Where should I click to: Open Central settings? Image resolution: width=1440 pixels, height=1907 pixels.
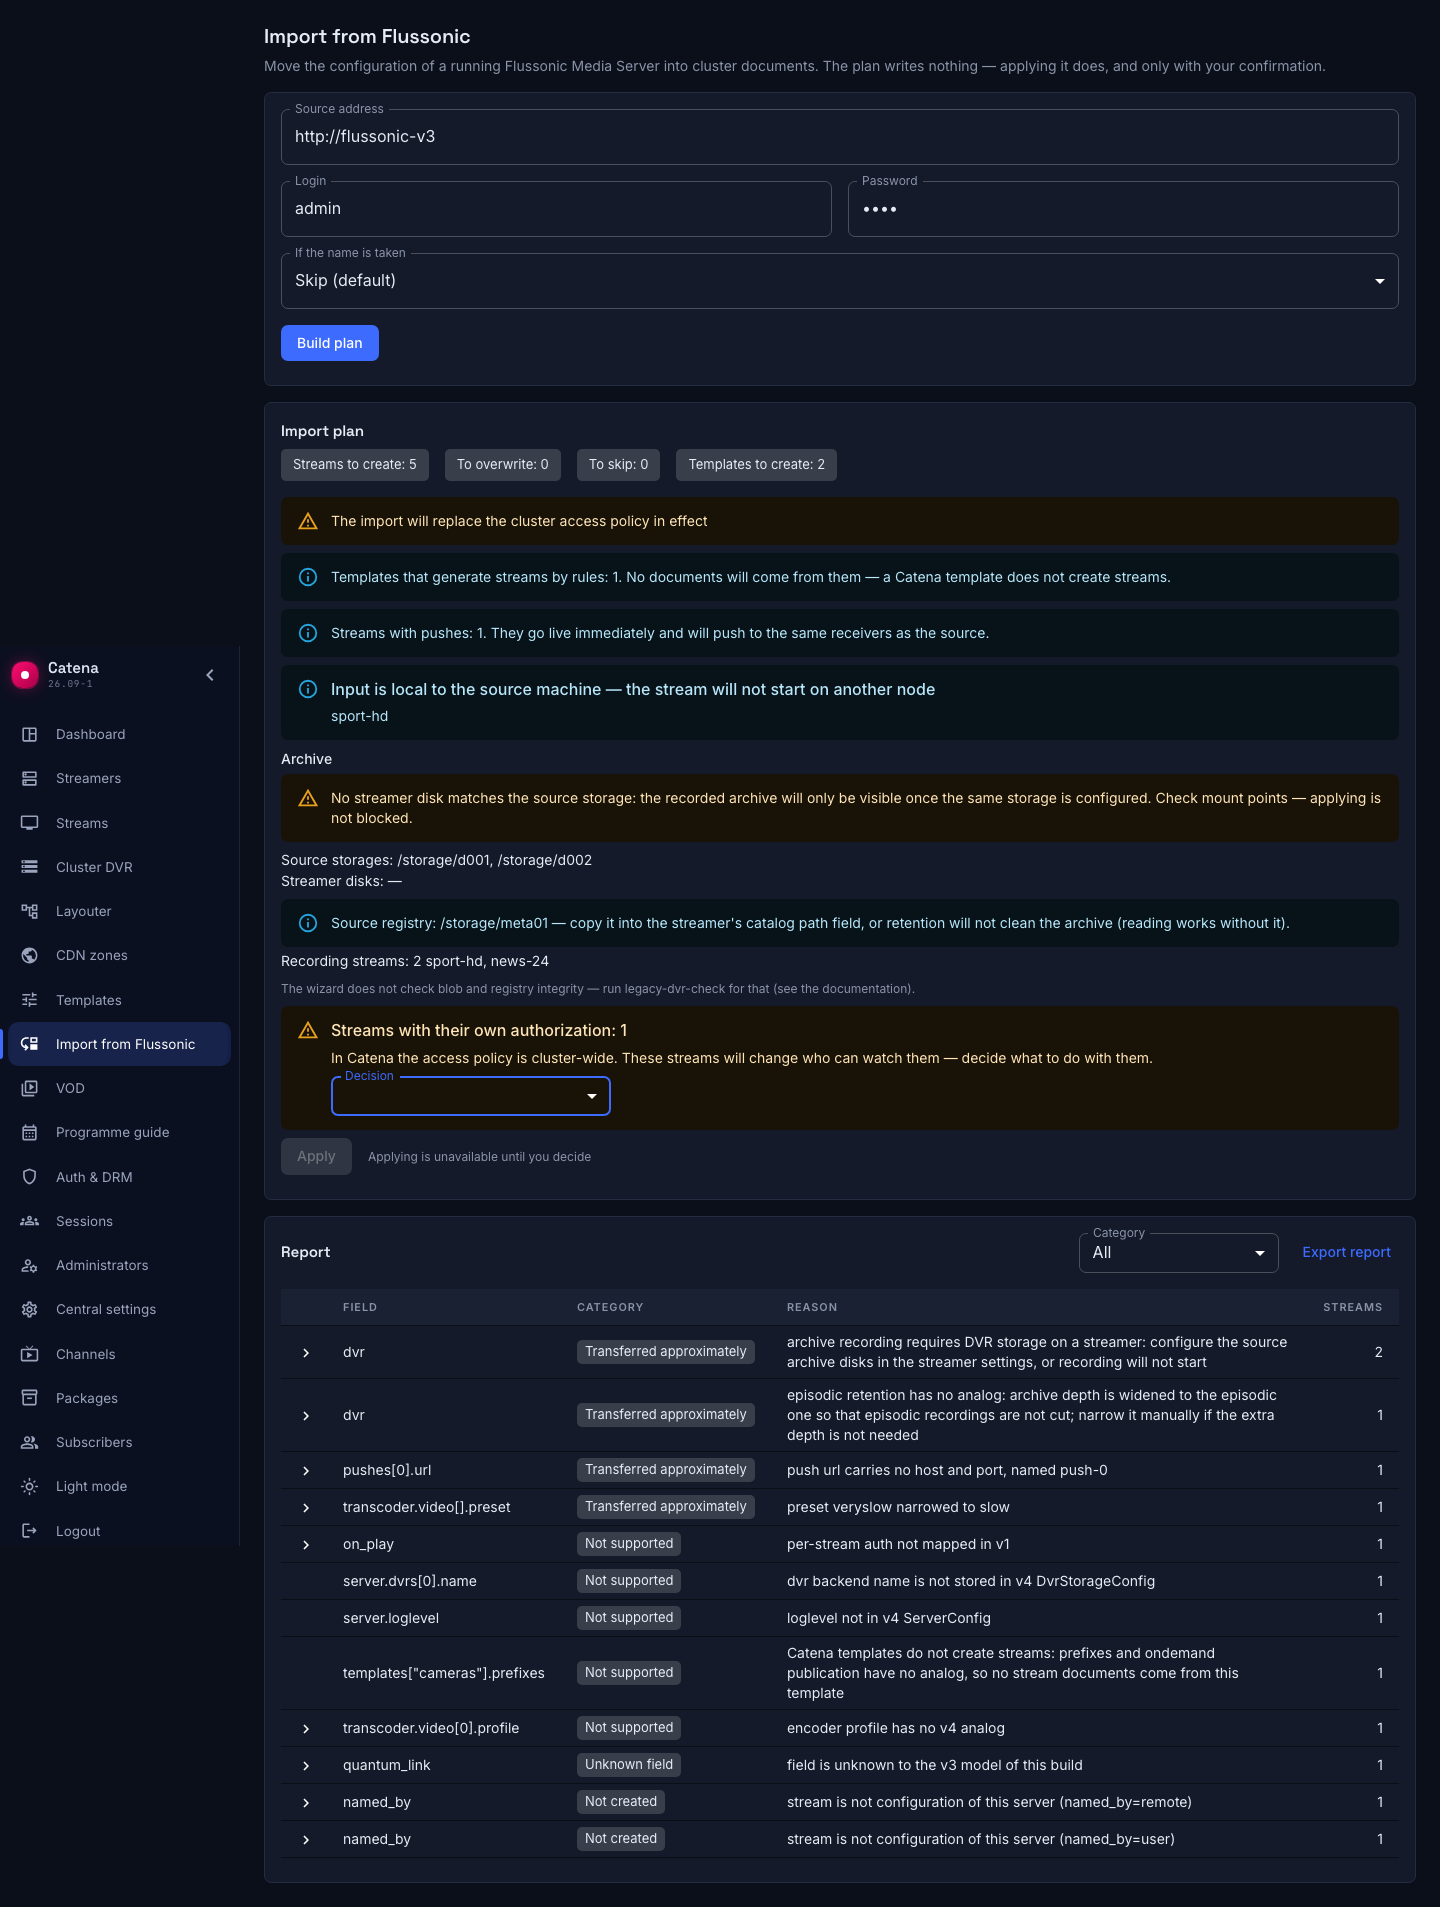pos(120,1309)
